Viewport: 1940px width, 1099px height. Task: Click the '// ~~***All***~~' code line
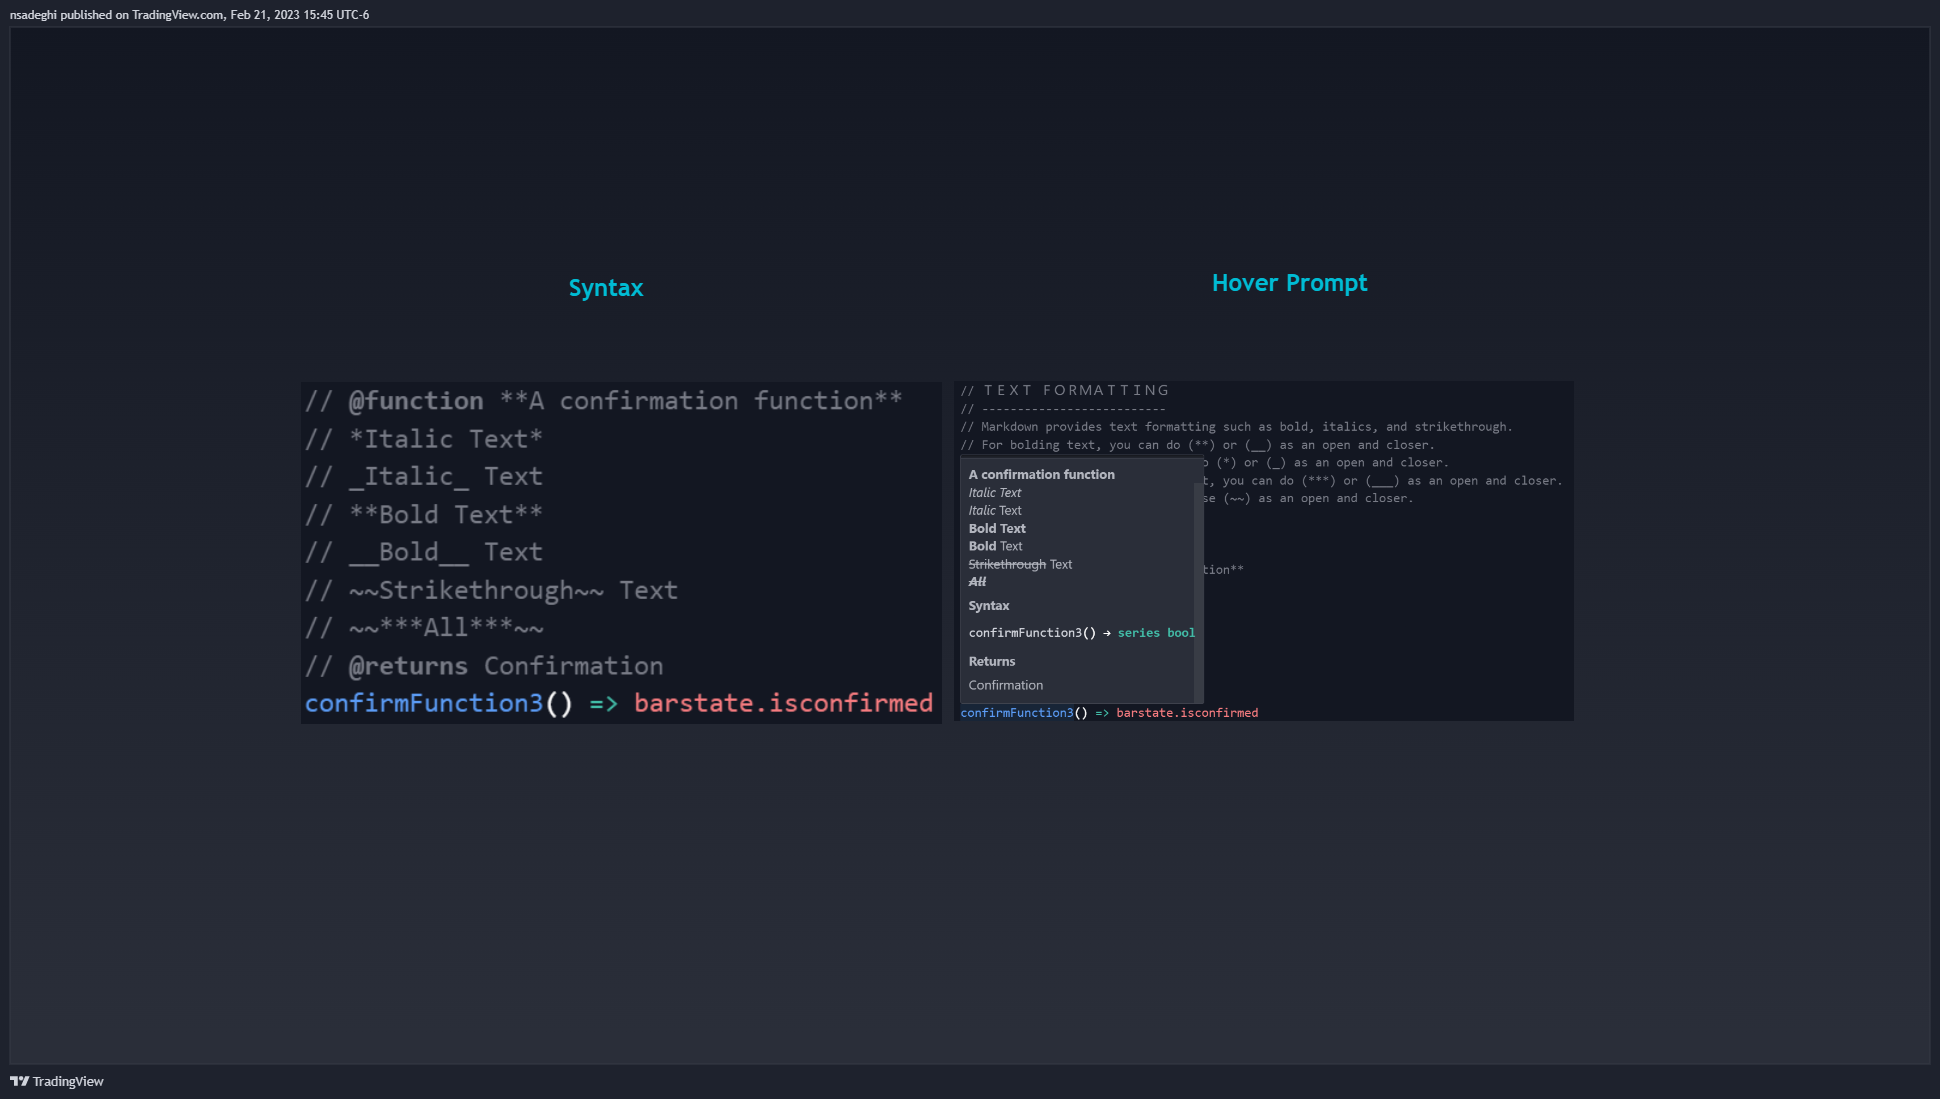point(424,628)
